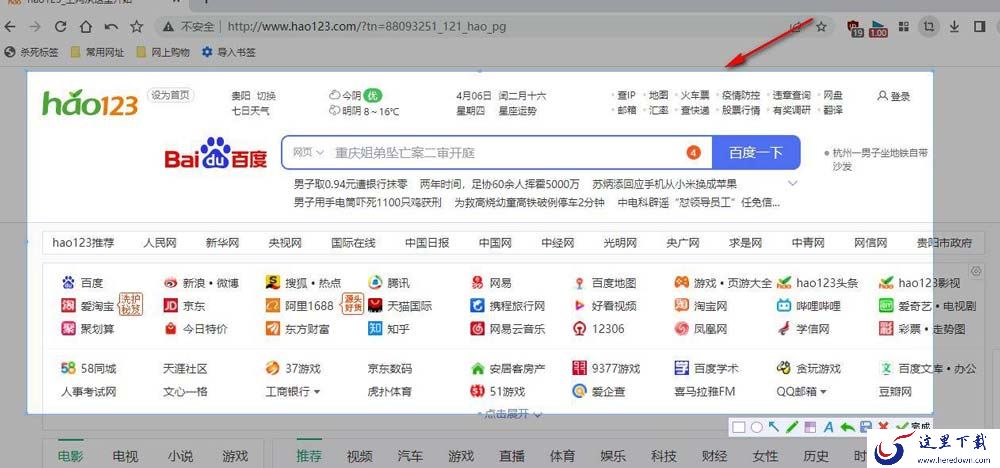Switch to 体育 tab
The image size is (1000, 468).
[562, 456]
